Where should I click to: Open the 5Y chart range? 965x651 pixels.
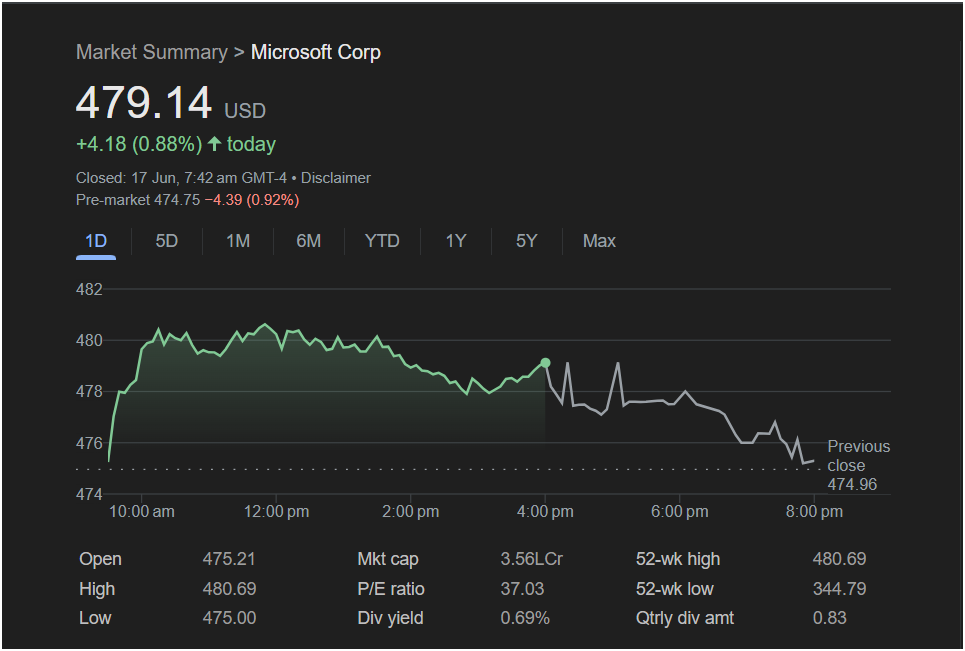[x=526, y=241]
